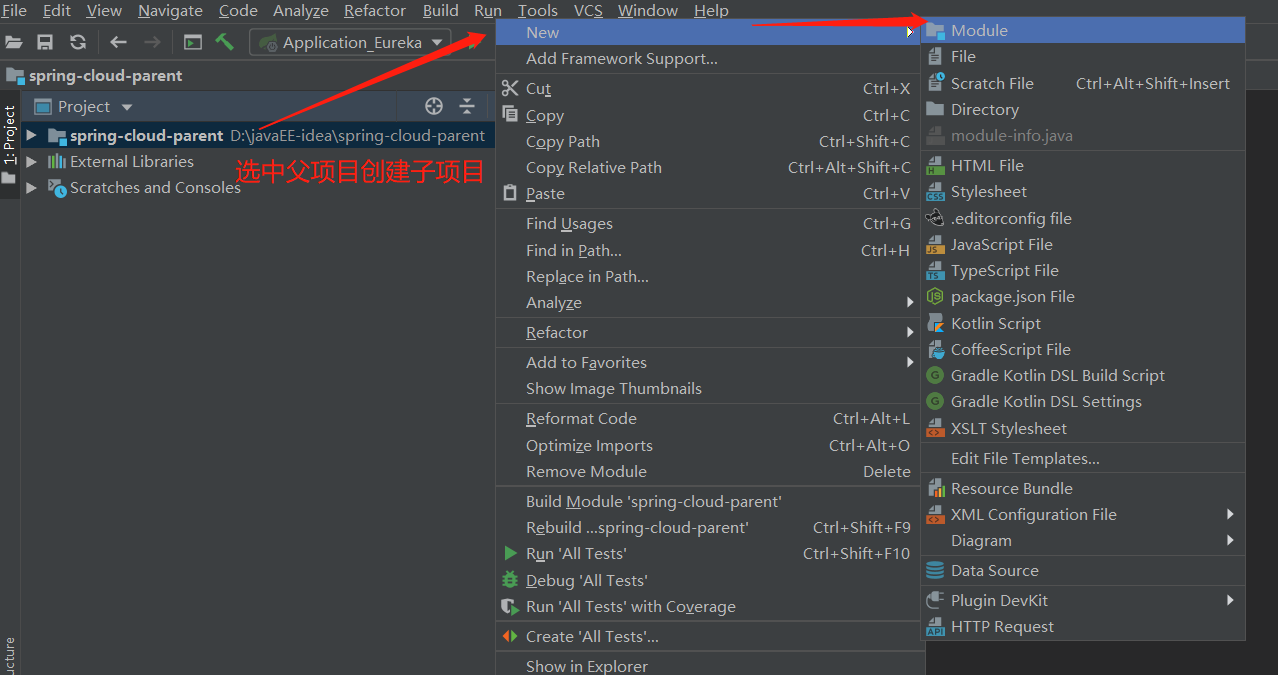Click Edit File Templates...
This screenshot has width=1278, height=675.
1083,459
